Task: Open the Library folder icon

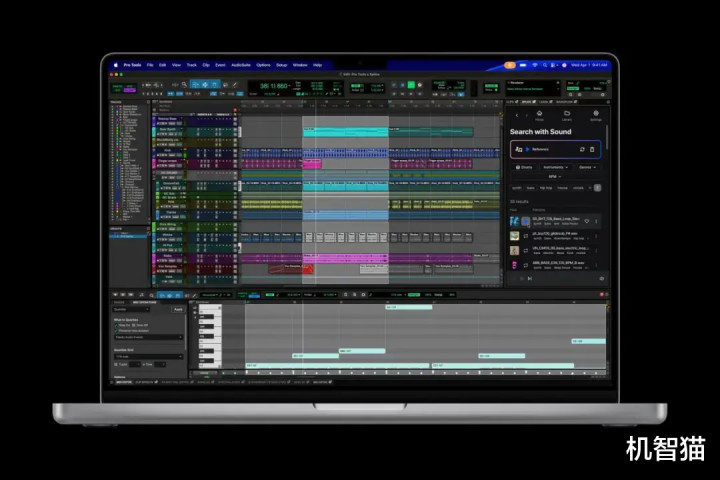Action: pyautogui.click(x=566, y=113)
